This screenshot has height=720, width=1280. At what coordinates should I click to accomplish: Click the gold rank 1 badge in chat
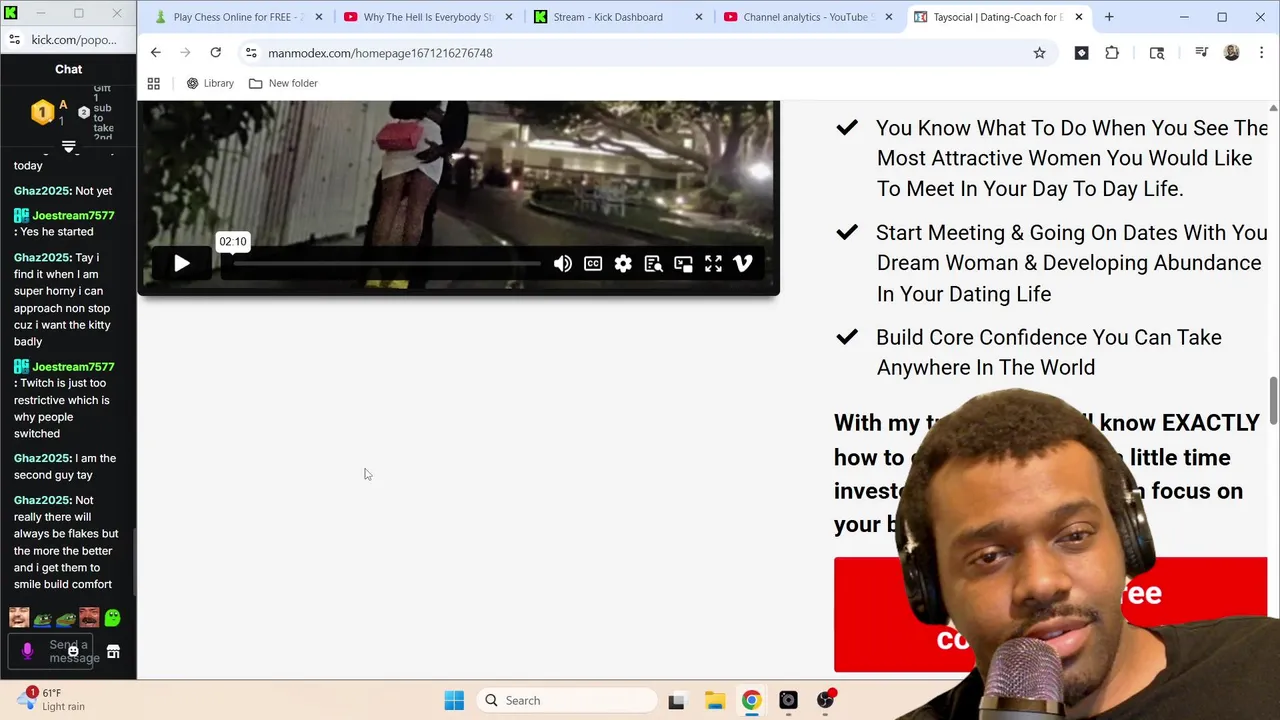click(42, 112)
